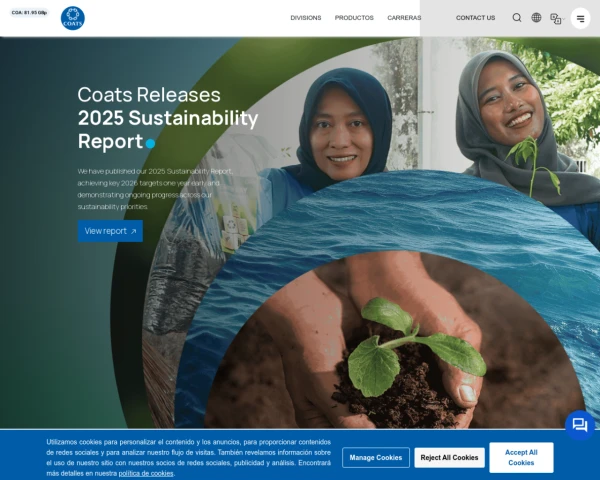Click the globe region selector icon
The height and width of the screenshot is (480, 600).
click(x=536, y=18)
